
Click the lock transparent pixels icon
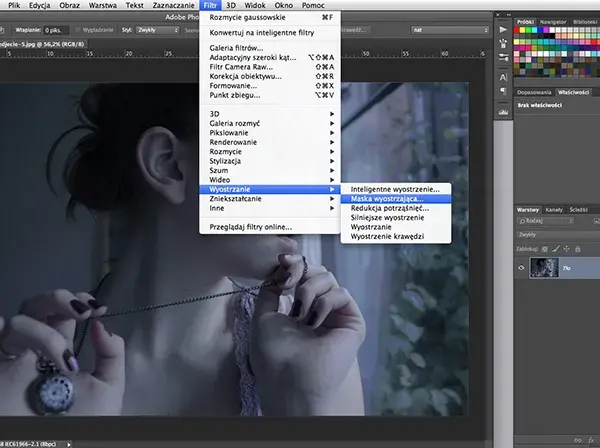pyautogui.click(x=545, y=249)
